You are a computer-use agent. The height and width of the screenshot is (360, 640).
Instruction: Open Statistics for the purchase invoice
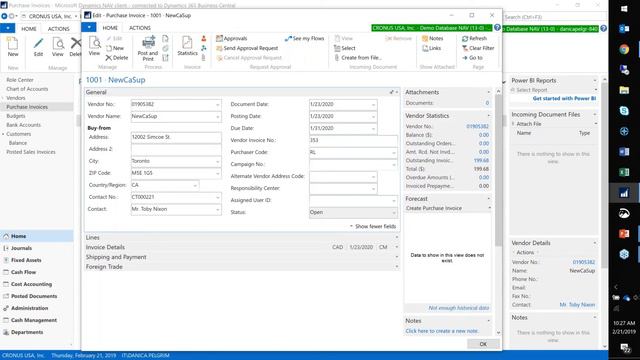click(x=187, y=46)
